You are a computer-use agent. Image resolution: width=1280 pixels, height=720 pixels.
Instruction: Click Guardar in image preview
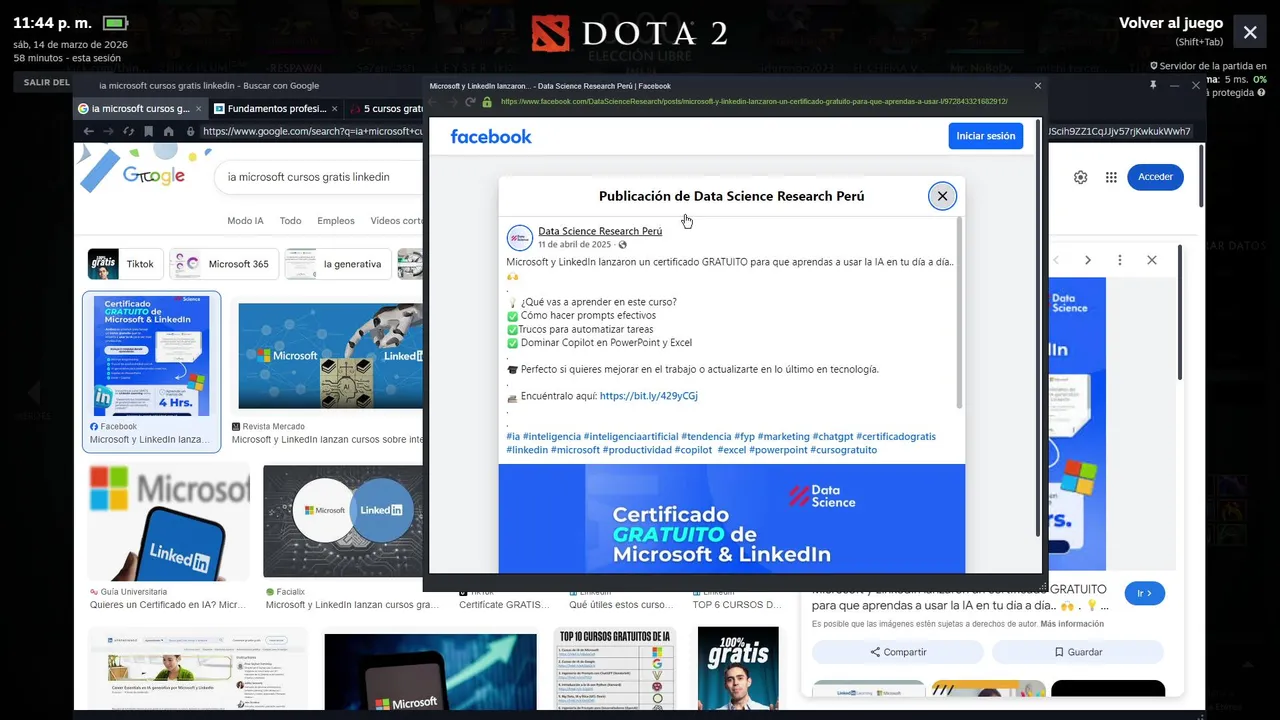tap(1077, 652)
